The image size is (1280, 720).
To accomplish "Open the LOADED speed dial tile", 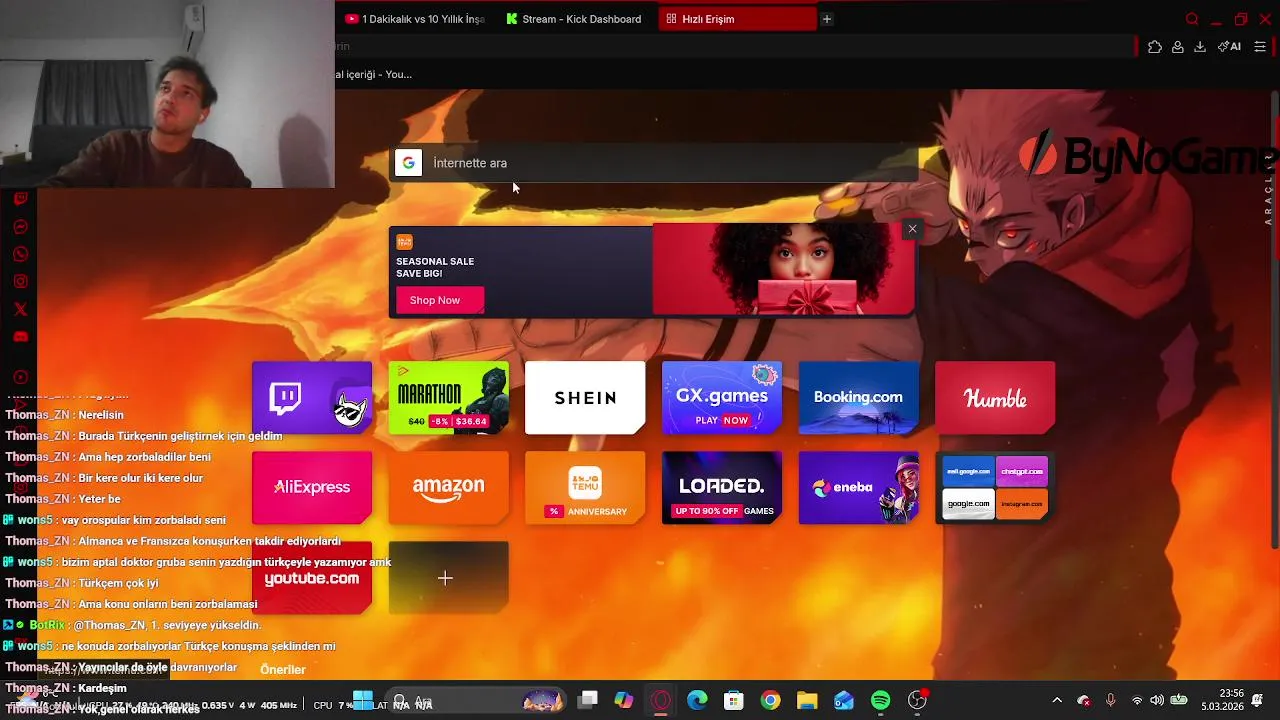I will 722,488.
